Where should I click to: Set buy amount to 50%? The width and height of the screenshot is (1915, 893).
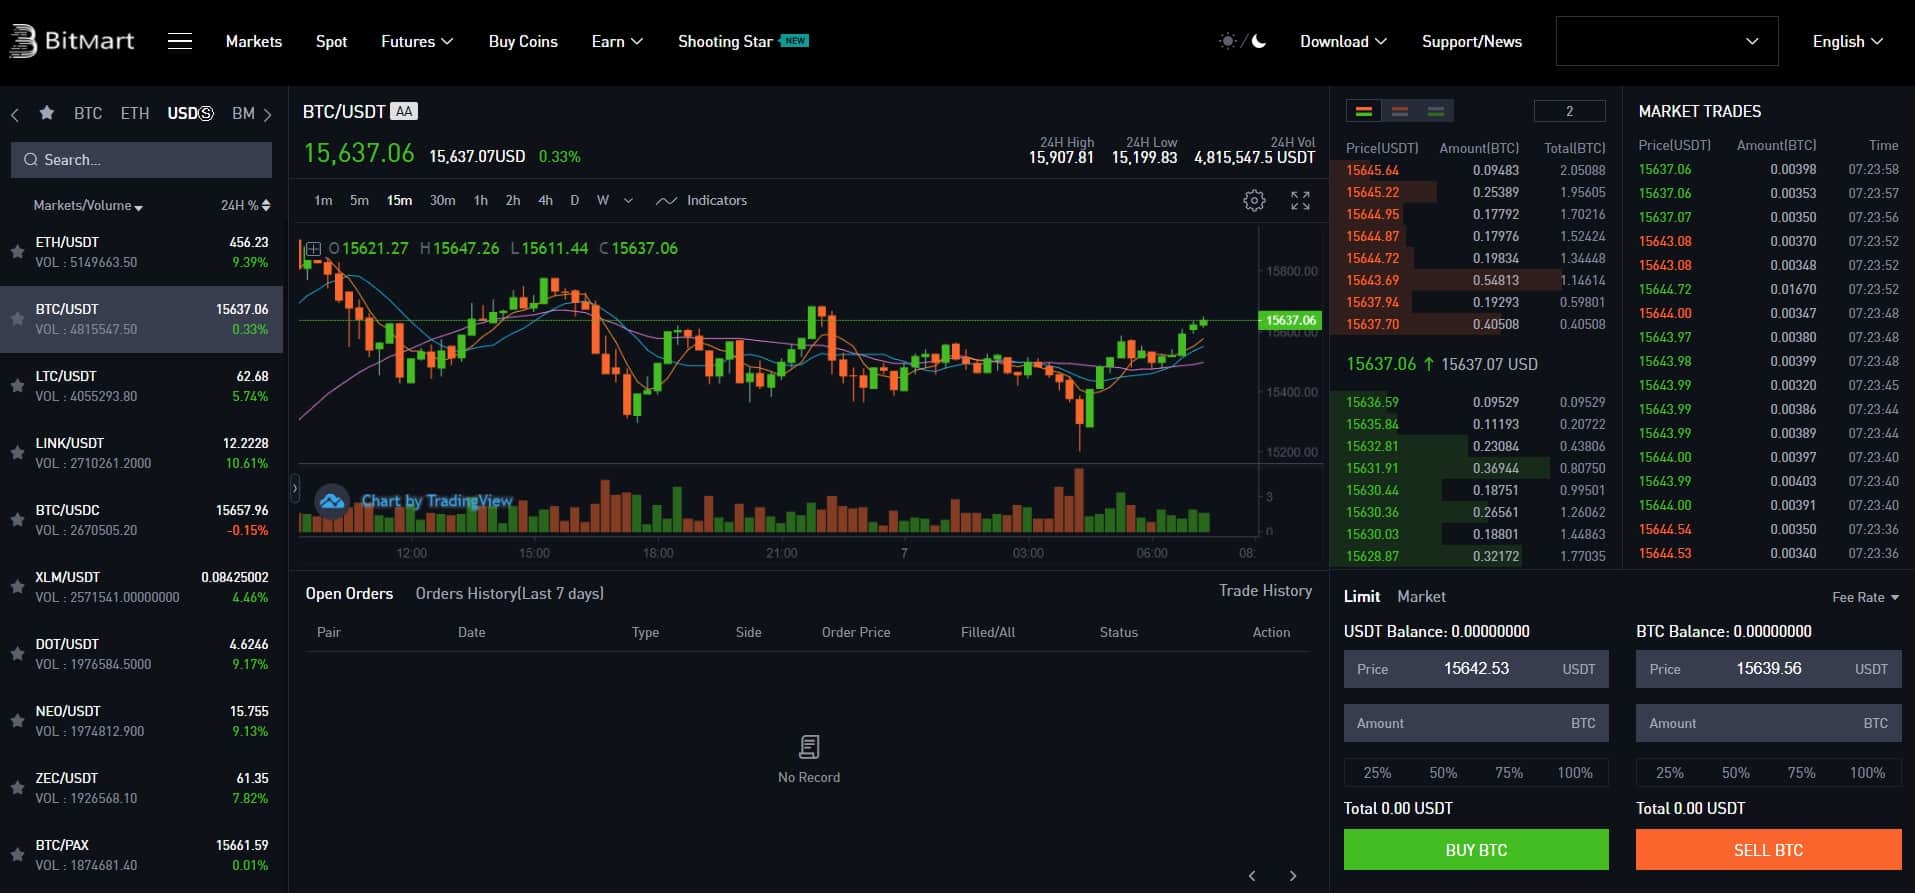(x=1443, y=772)
